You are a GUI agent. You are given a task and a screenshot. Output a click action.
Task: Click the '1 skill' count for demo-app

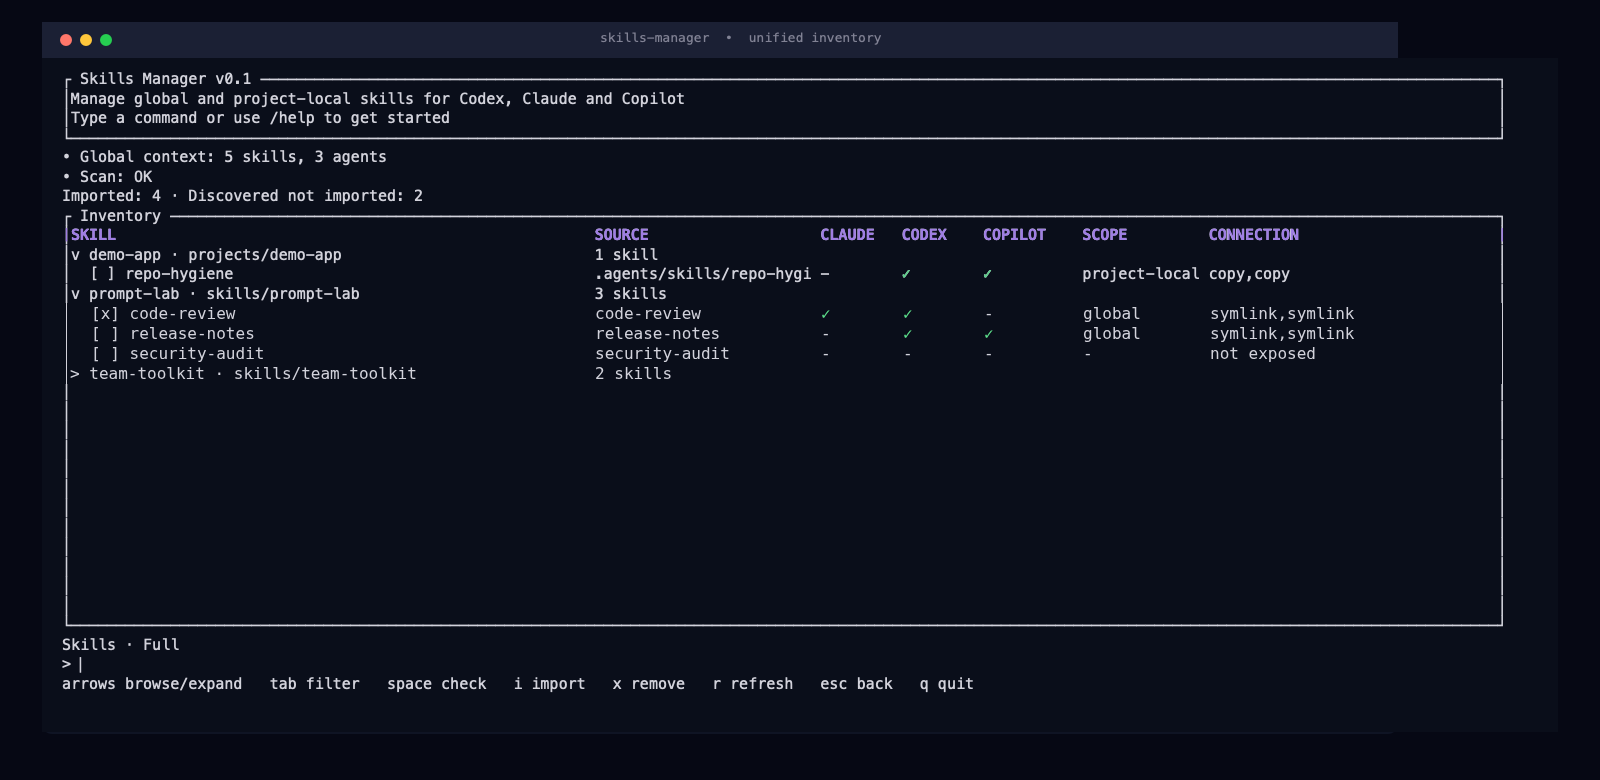(626, 255)
